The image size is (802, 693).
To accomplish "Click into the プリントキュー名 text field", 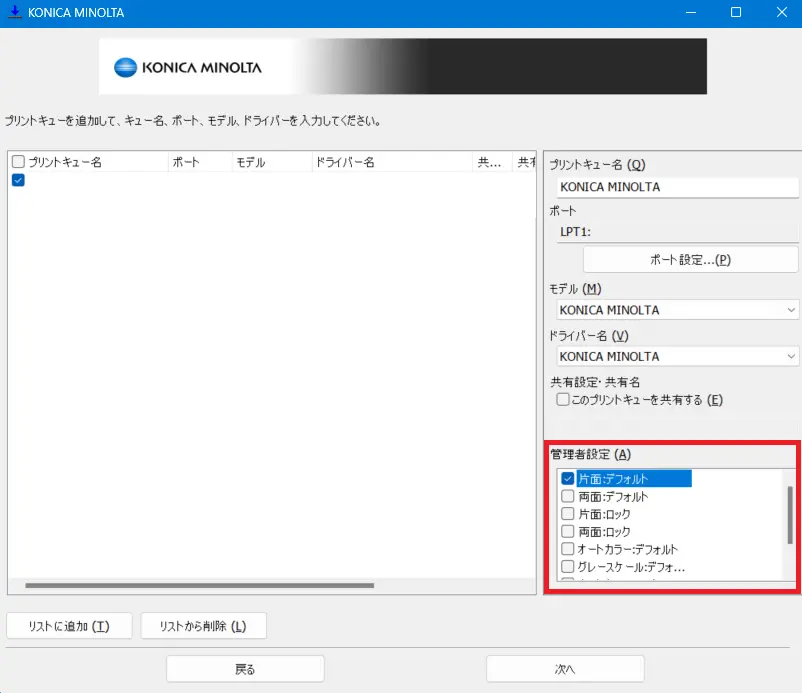I will 676,187.
